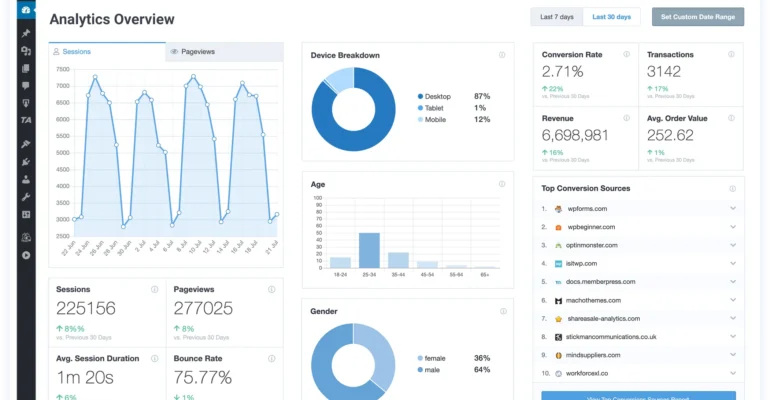The width and height of the screenshot is (770, 400).
Task: Open Users via the person sidebar icon
Action: click(26, 180)
